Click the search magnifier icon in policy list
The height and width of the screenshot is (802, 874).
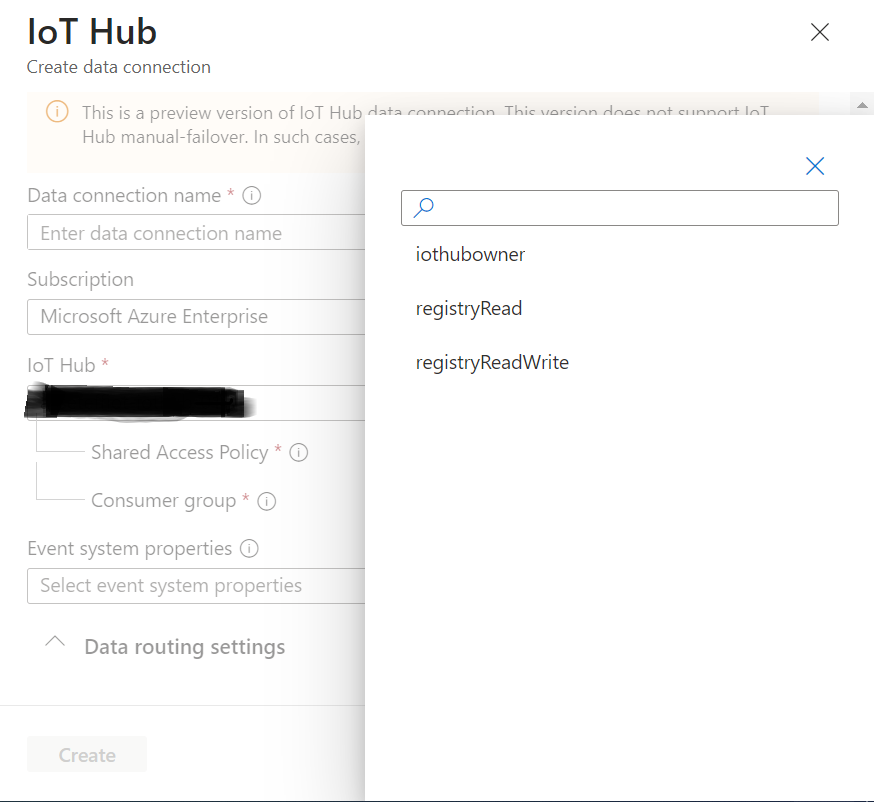coord(424,208)
